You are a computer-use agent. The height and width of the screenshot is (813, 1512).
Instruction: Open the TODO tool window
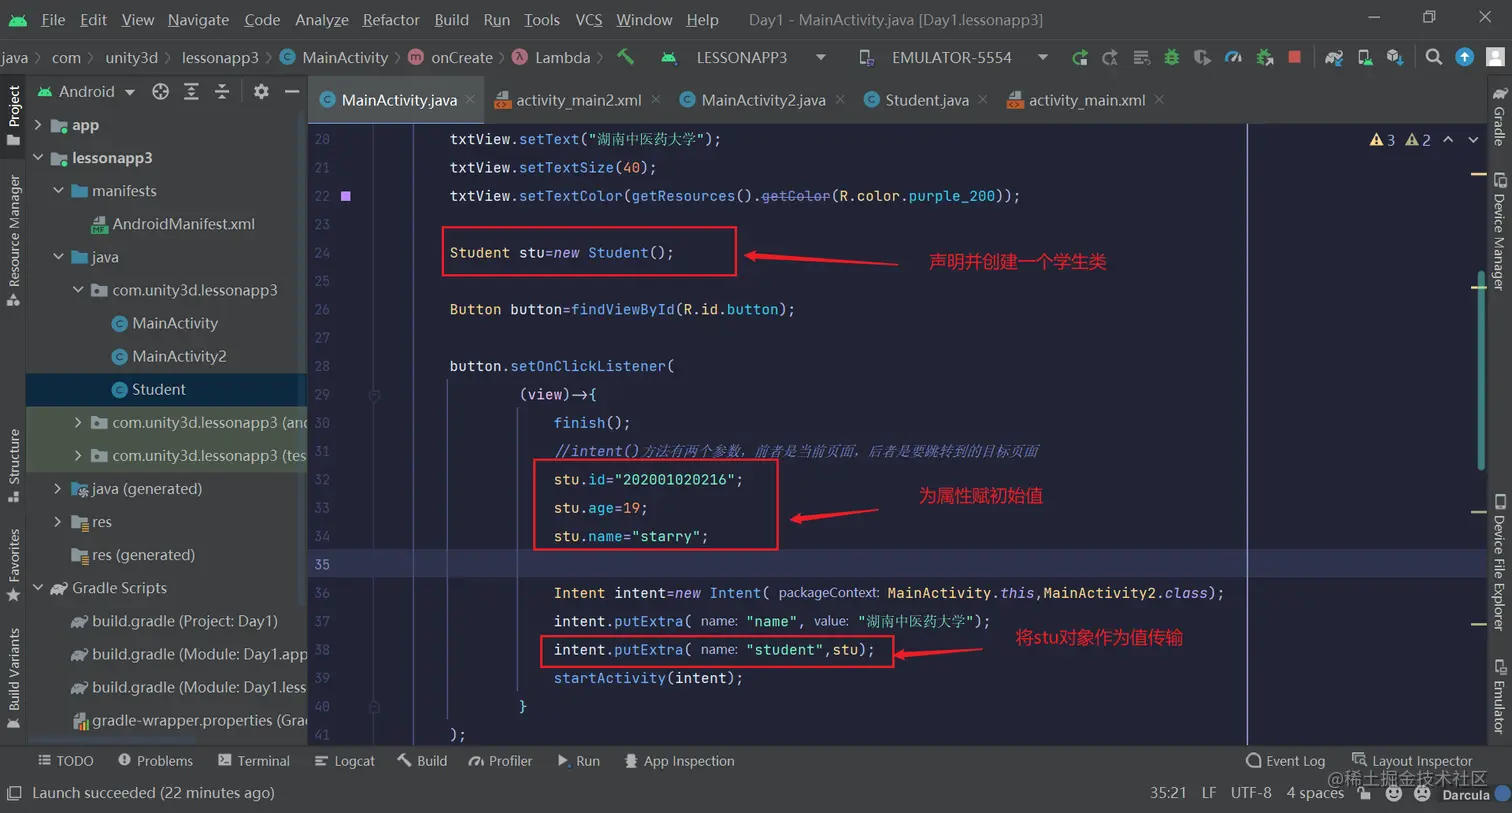(66, 761)
